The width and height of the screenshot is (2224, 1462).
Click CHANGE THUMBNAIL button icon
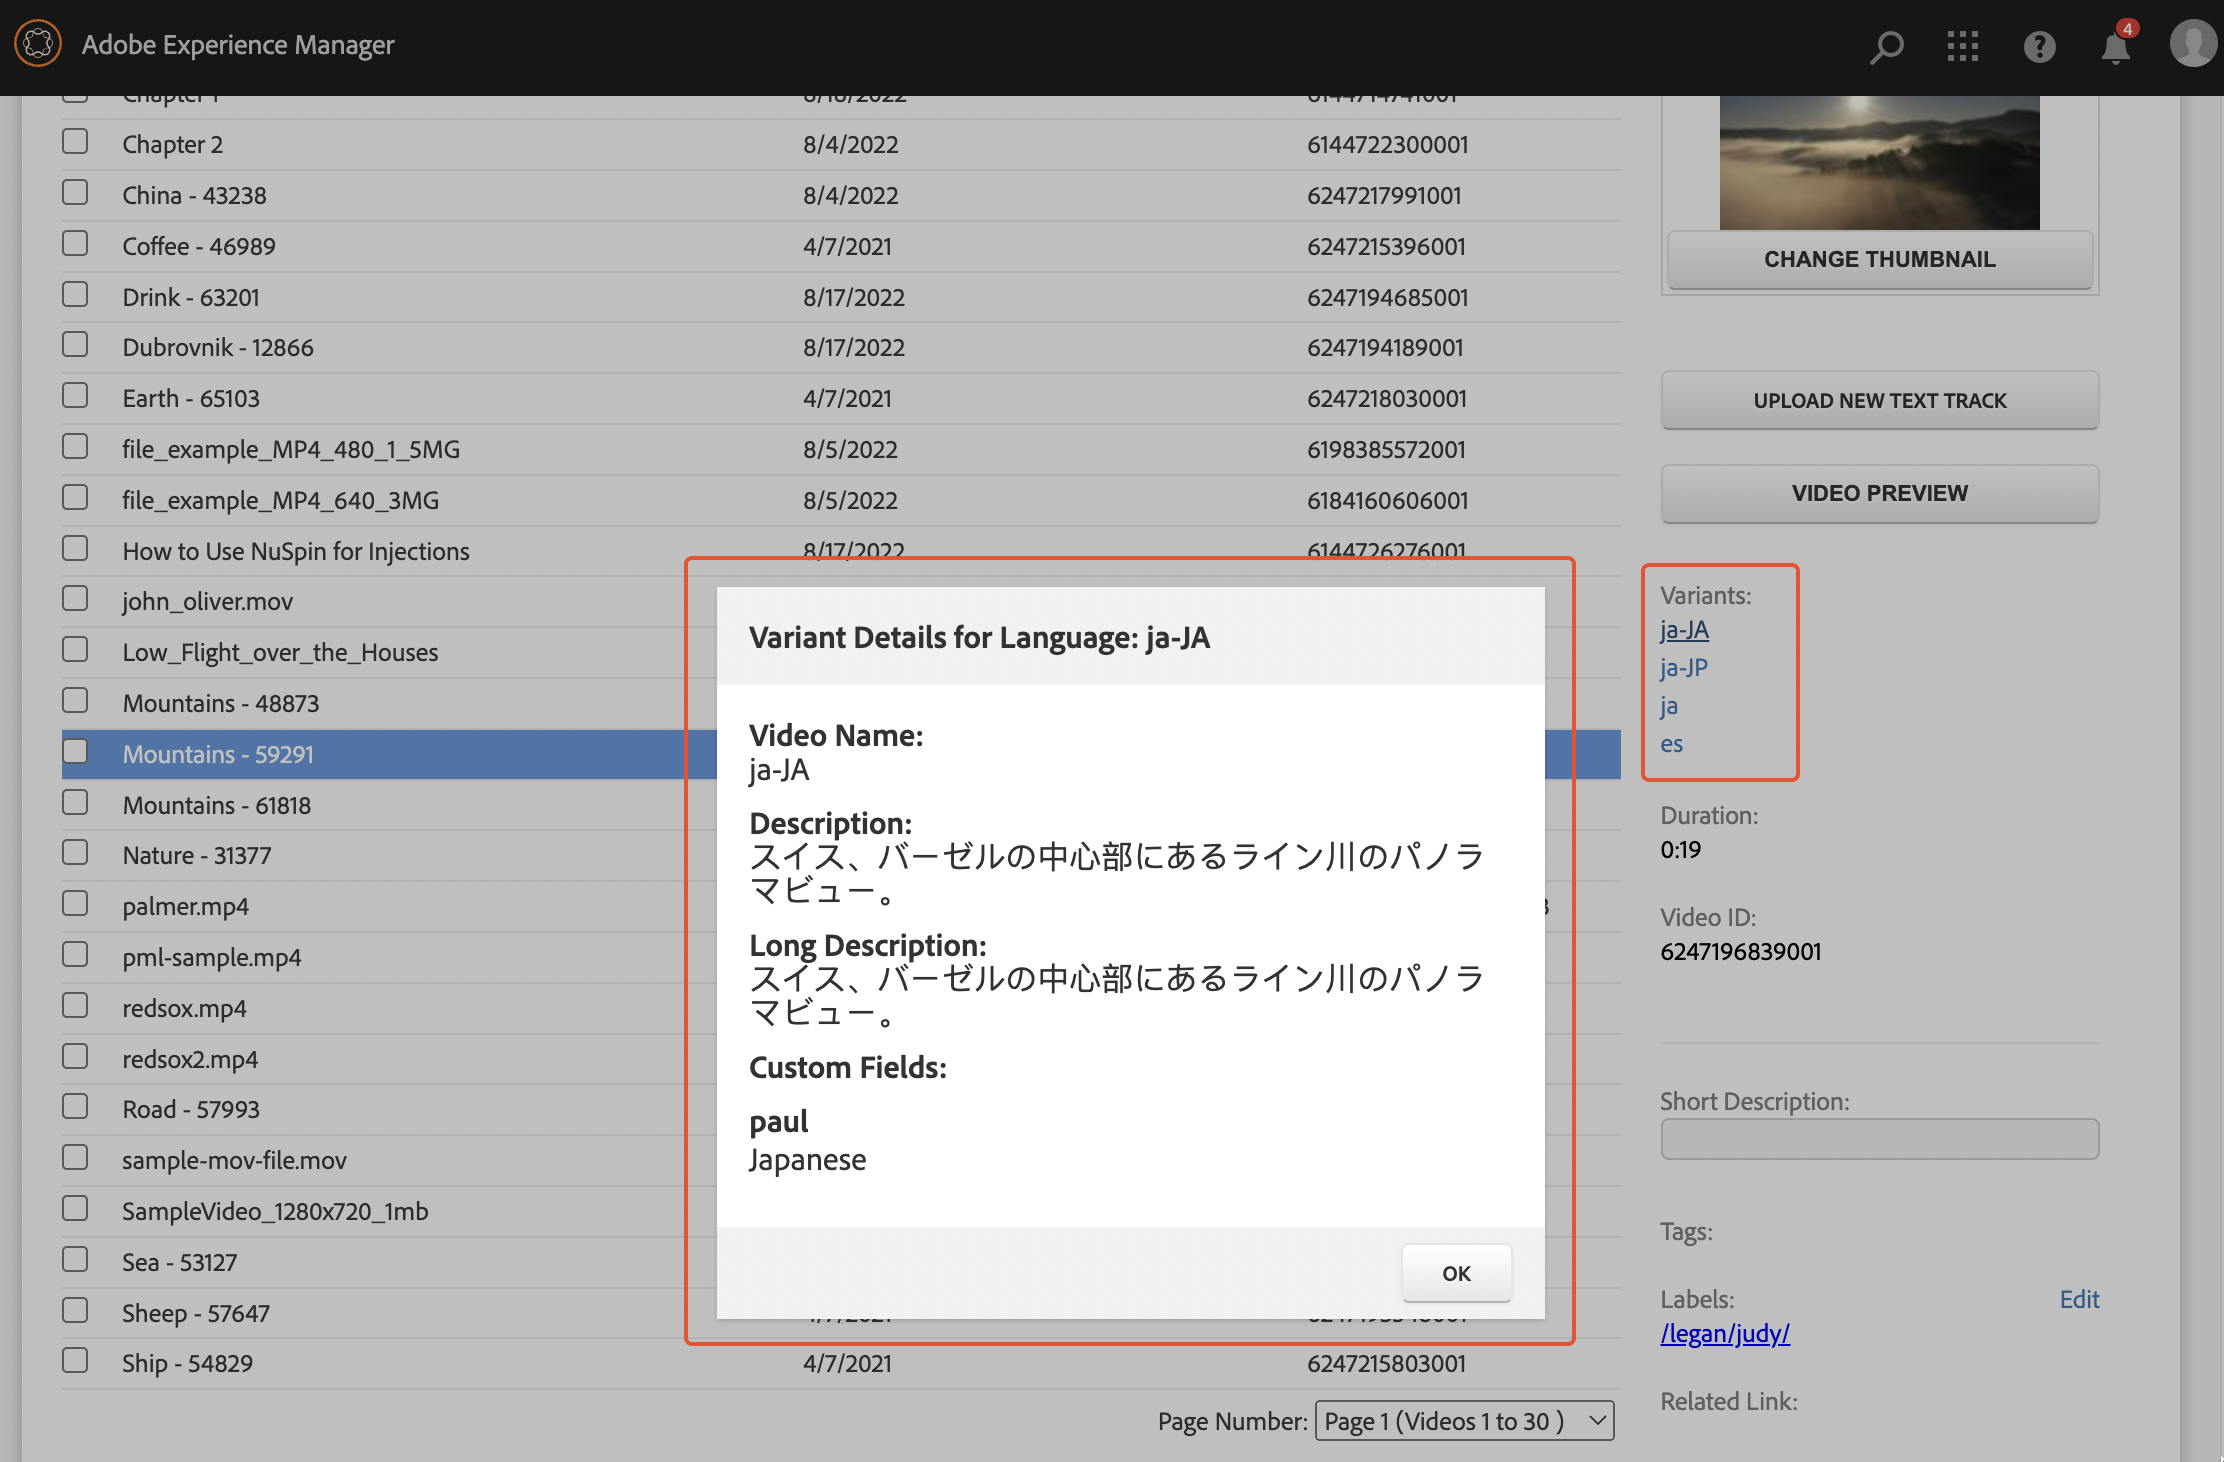[1880, 258]
